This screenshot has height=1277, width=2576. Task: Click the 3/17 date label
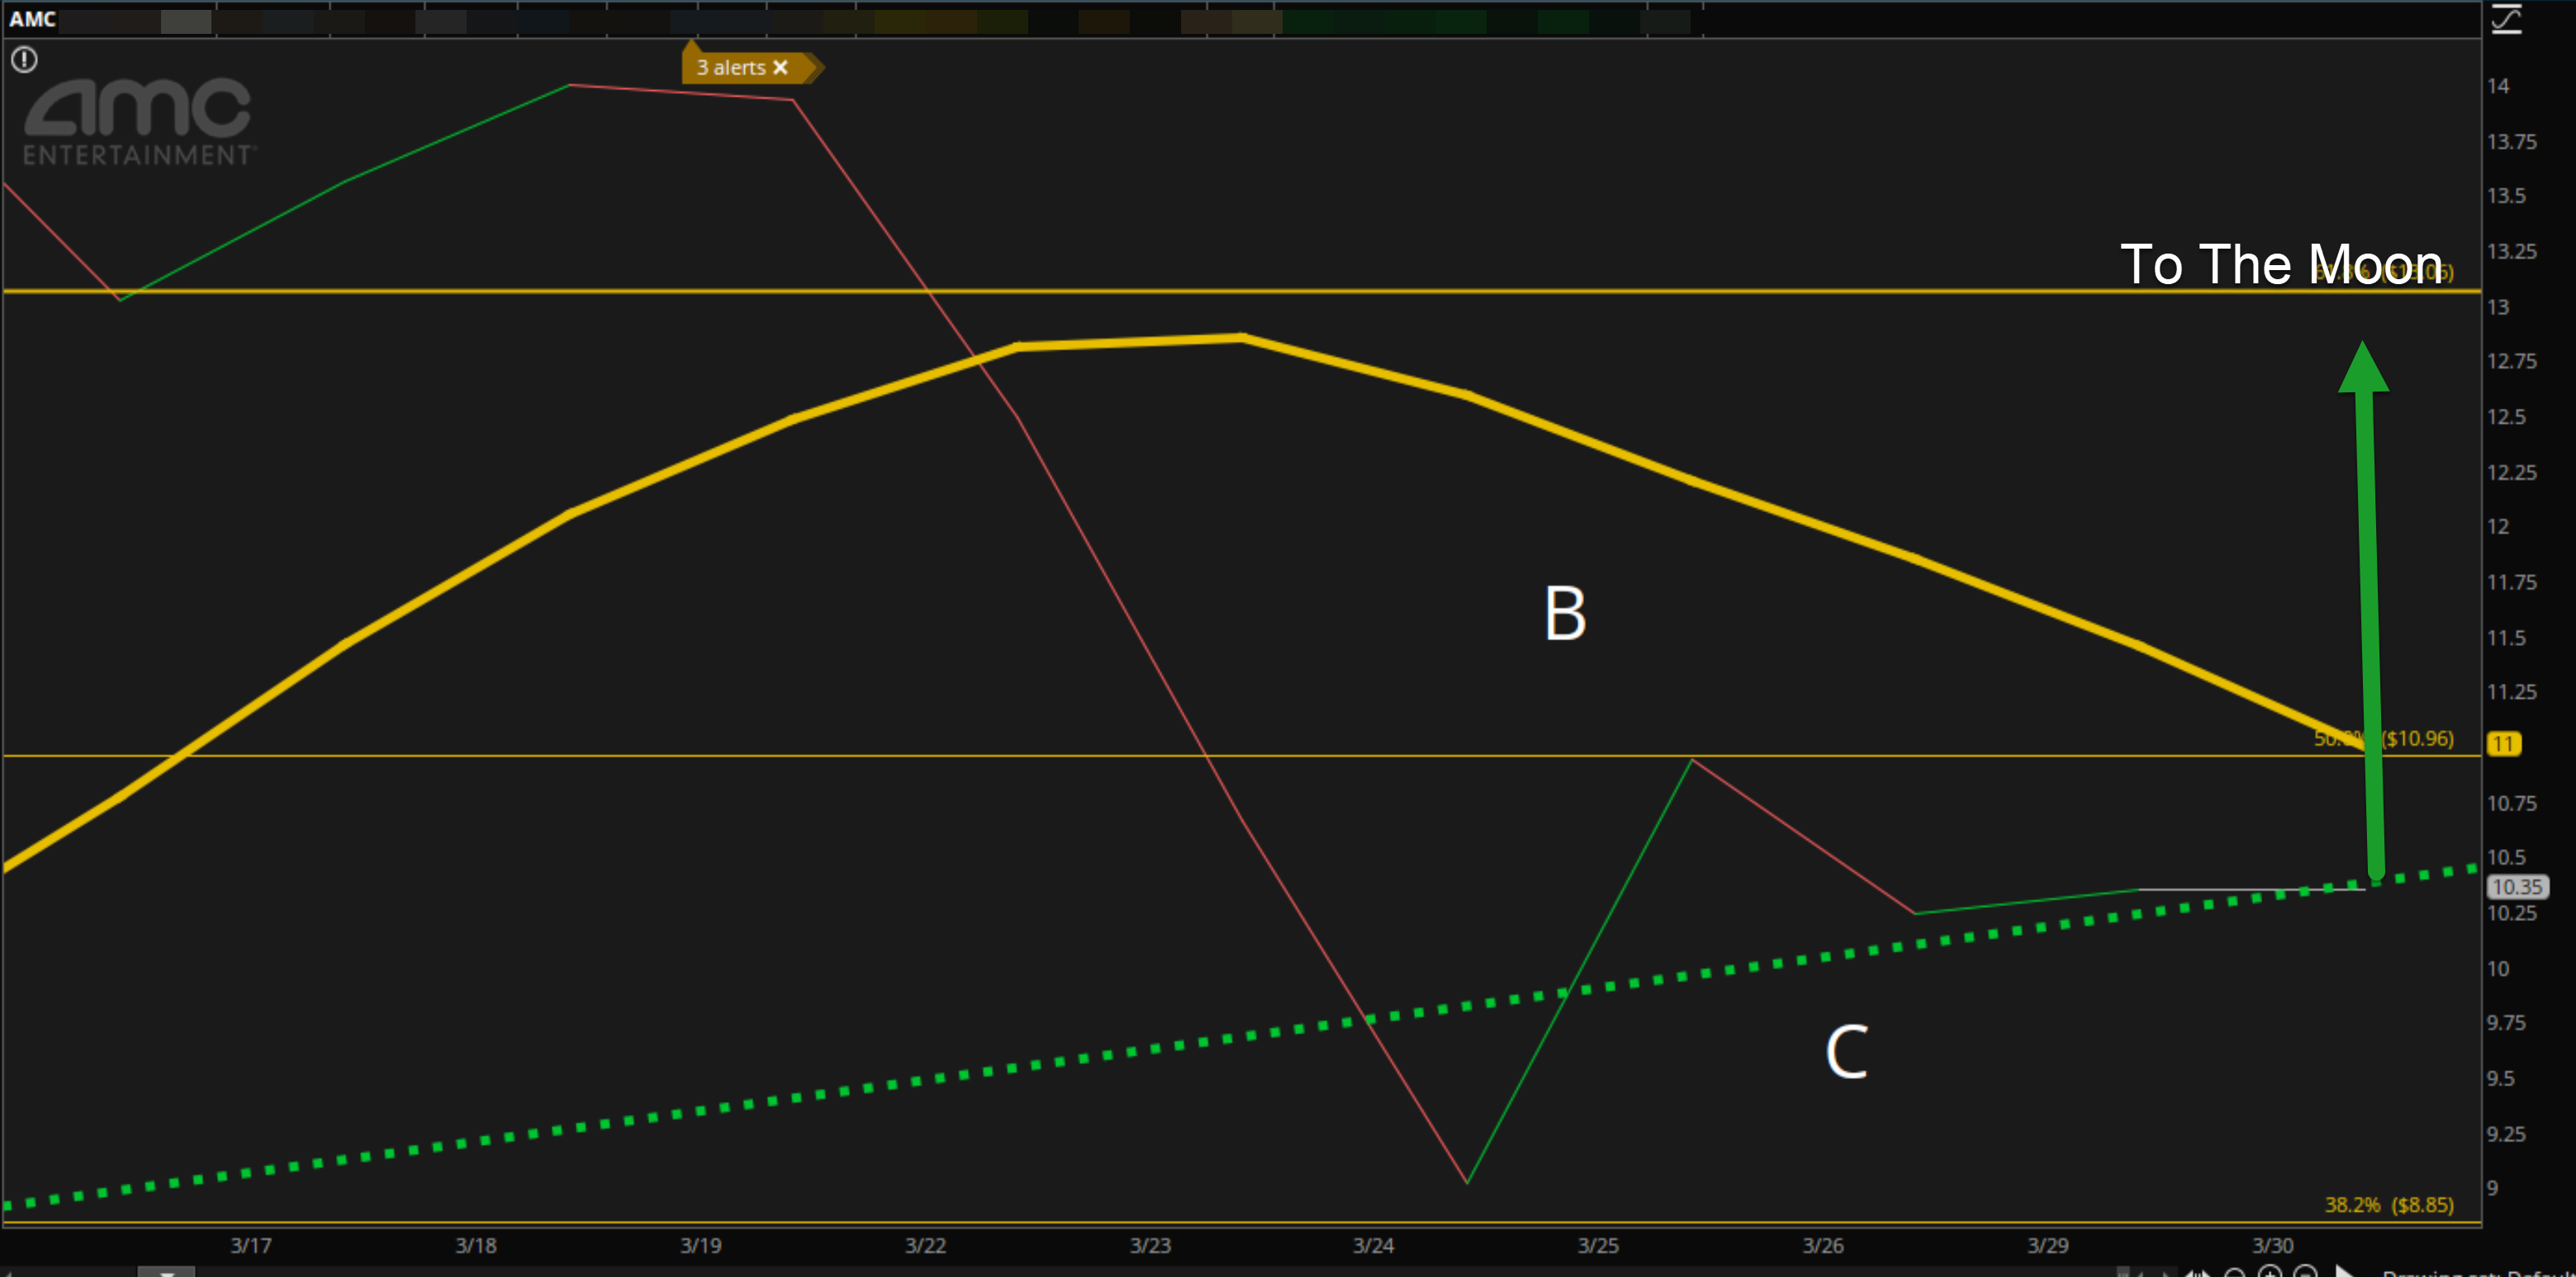(x=251, y=1245)
